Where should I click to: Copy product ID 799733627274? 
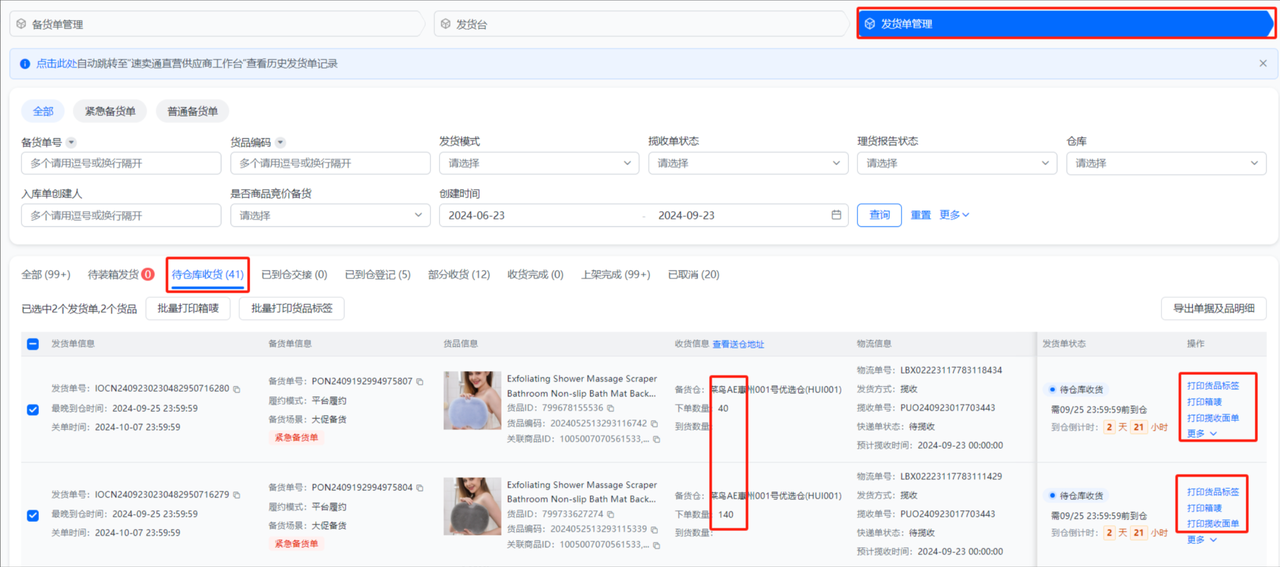[611, 514]
